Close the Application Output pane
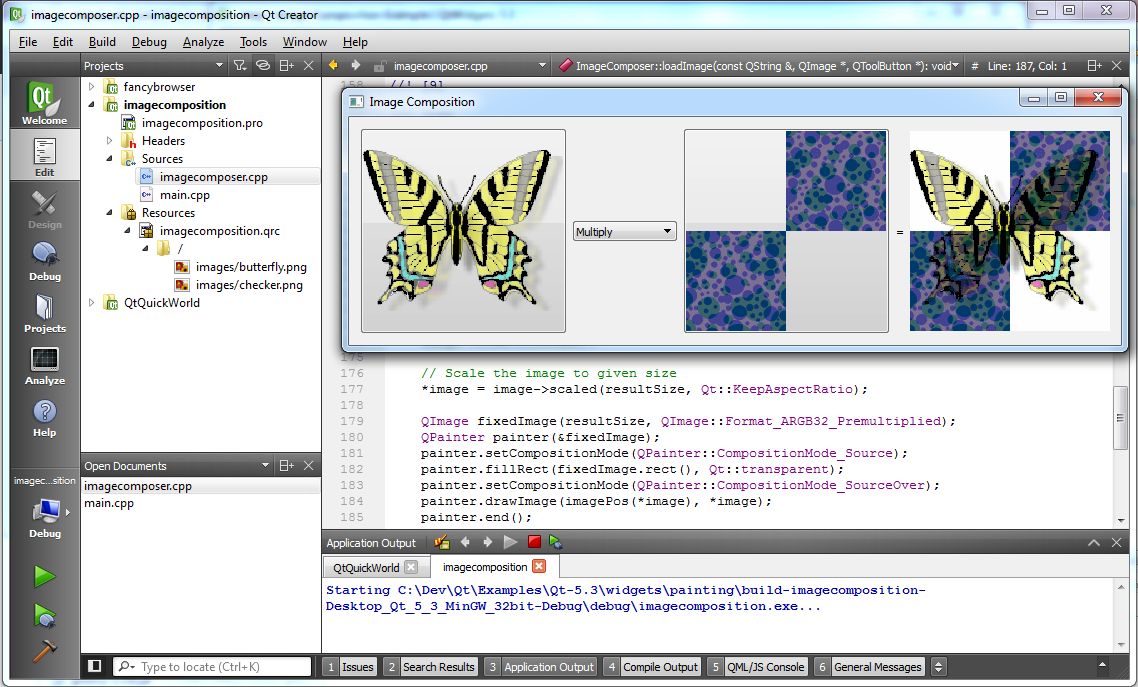 (x=1116, y=543)
